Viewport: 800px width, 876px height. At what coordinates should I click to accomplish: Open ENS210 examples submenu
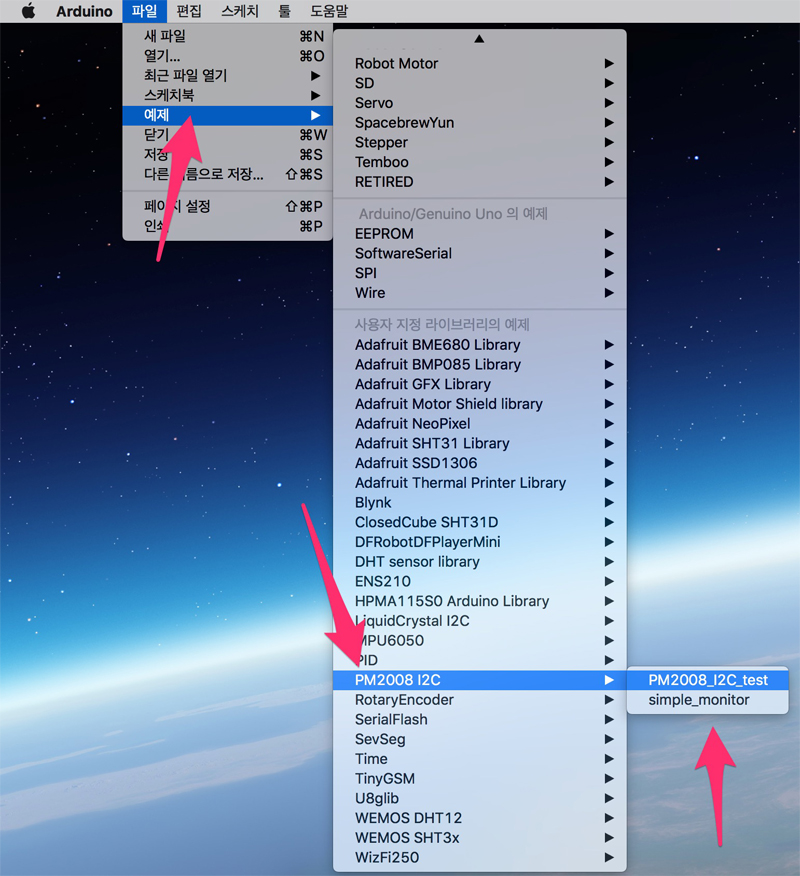tap(479, 582)
